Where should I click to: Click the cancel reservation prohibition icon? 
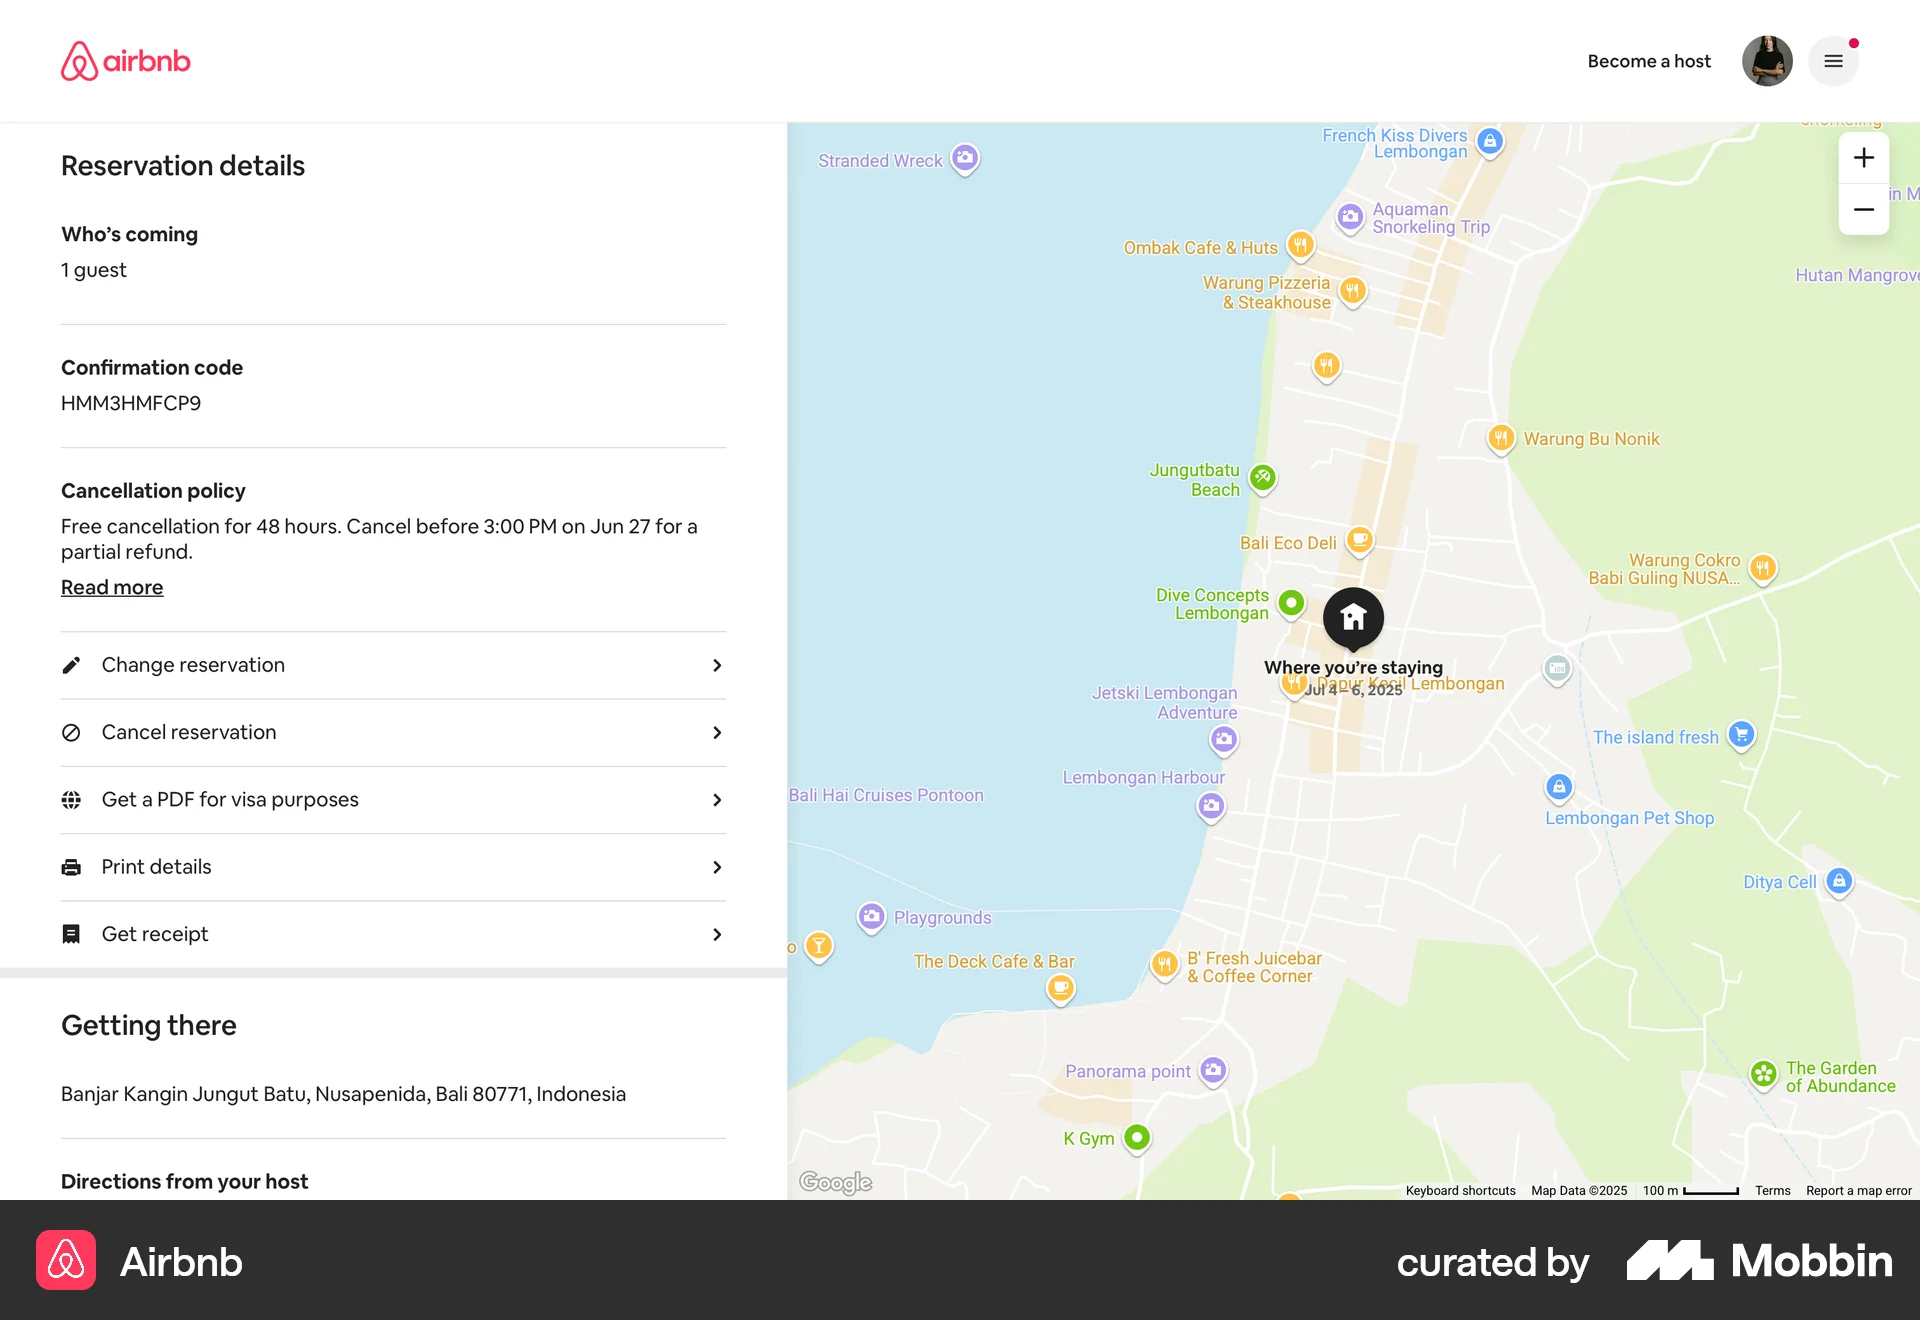coord(71,732)
